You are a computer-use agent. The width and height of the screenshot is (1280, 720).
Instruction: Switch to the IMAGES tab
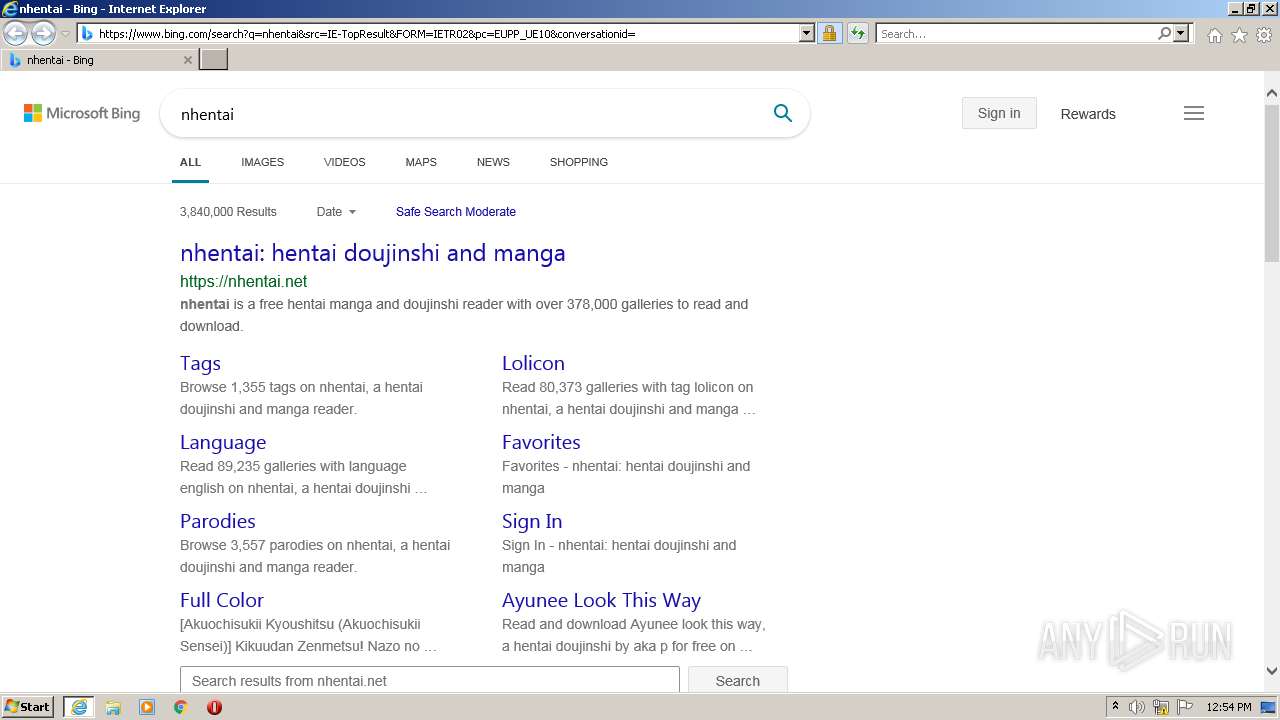pyautogui.click(x=262, y=162)
